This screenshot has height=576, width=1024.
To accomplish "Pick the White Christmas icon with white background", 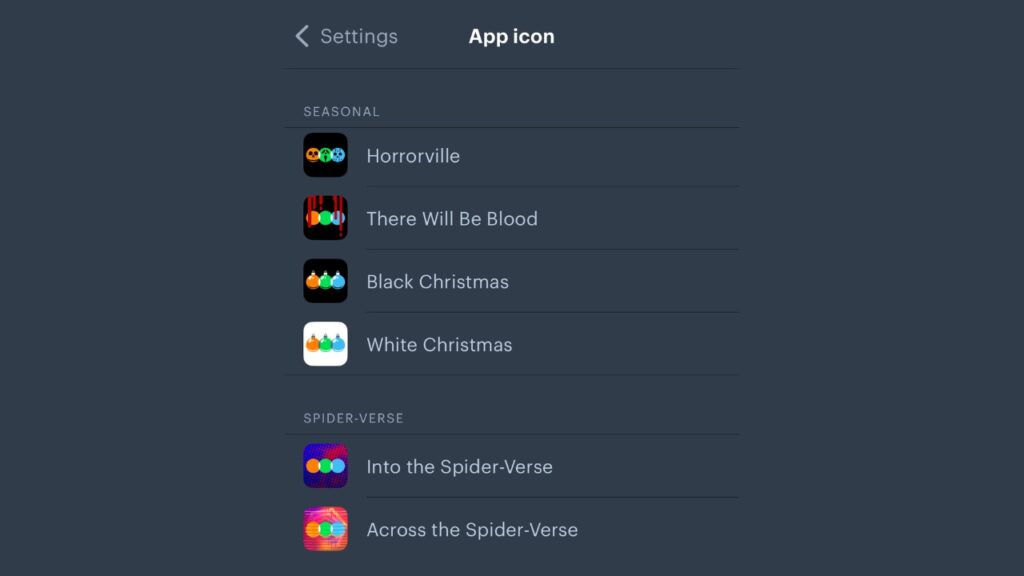I will click(x=325, y=344).
